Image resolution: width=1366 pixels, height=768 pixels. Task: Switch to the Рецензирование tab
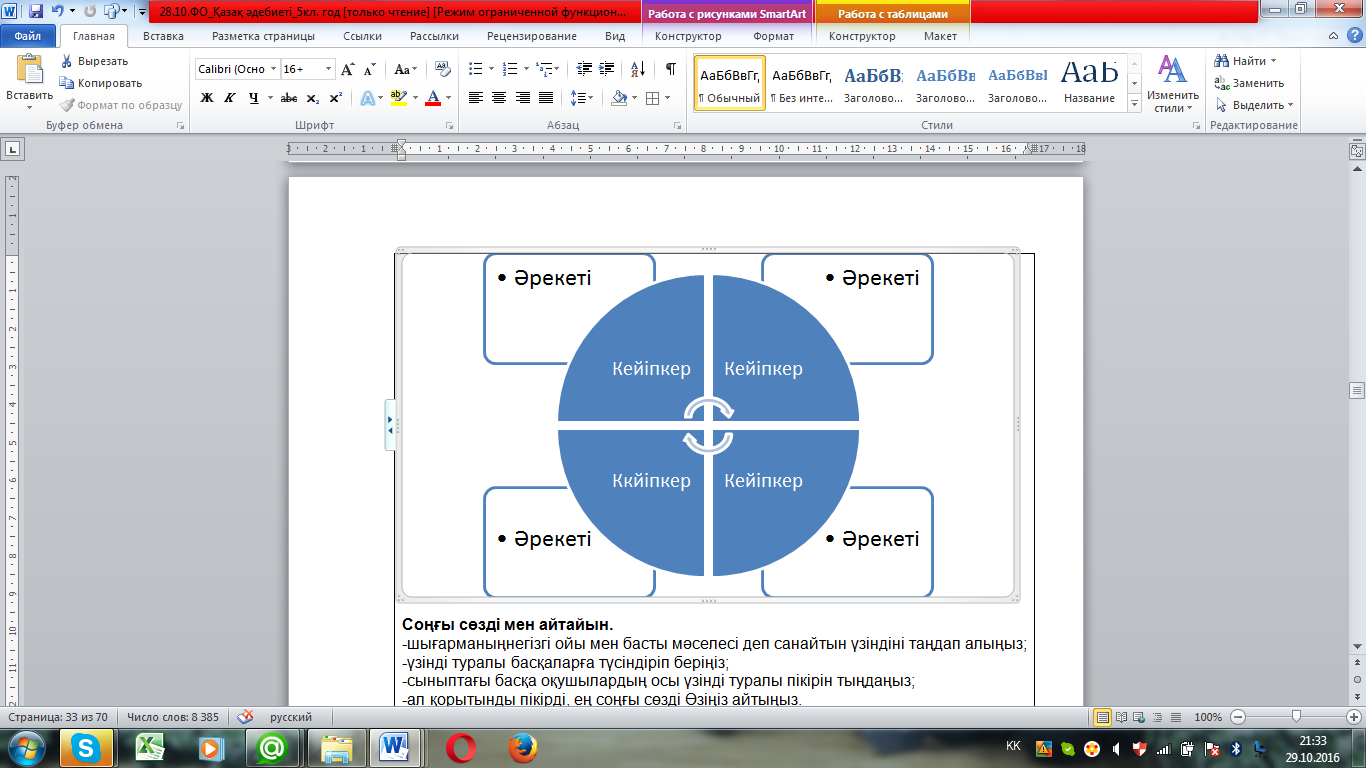coord(532,36)
